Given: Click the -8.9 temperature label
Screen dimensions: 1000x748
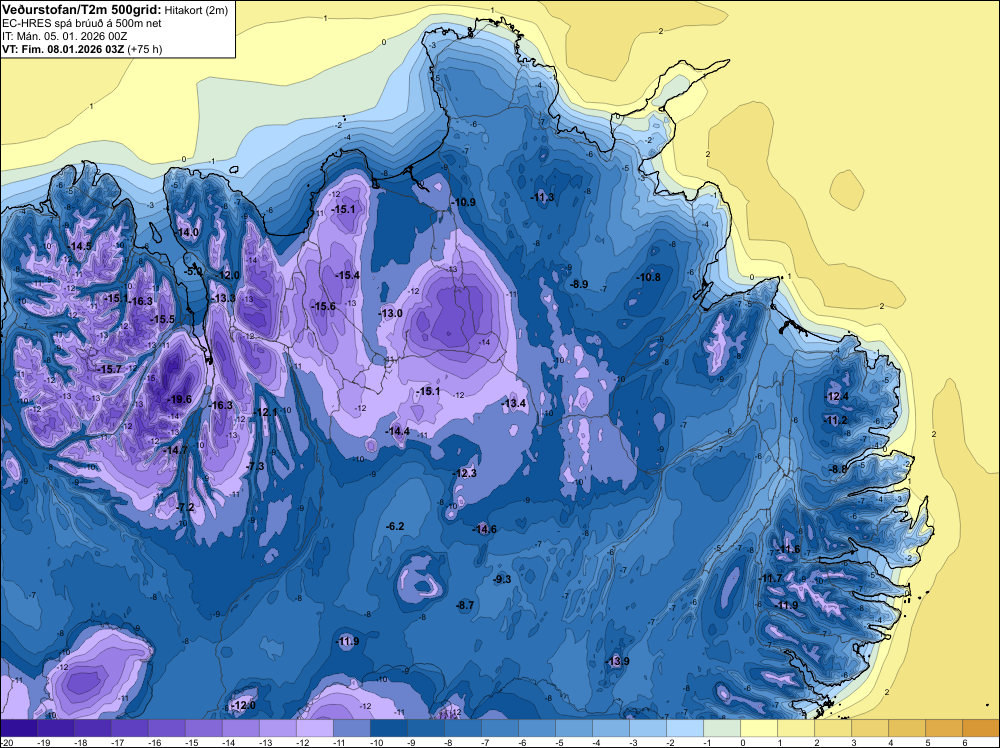Looking at the screenshot, I should click(x=578, y=284).
